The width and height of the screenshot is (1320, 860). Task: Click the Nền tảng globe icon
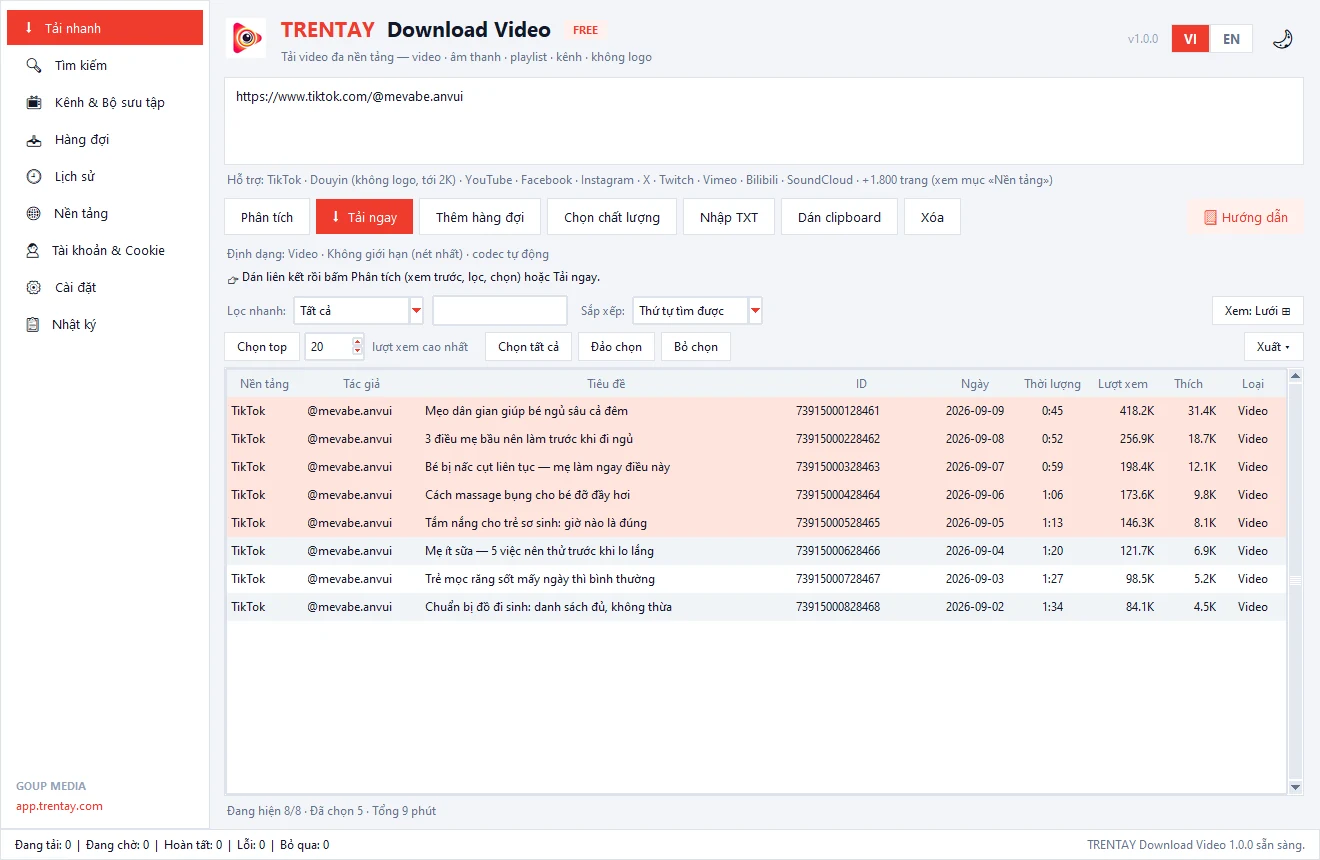coord(33,213)
